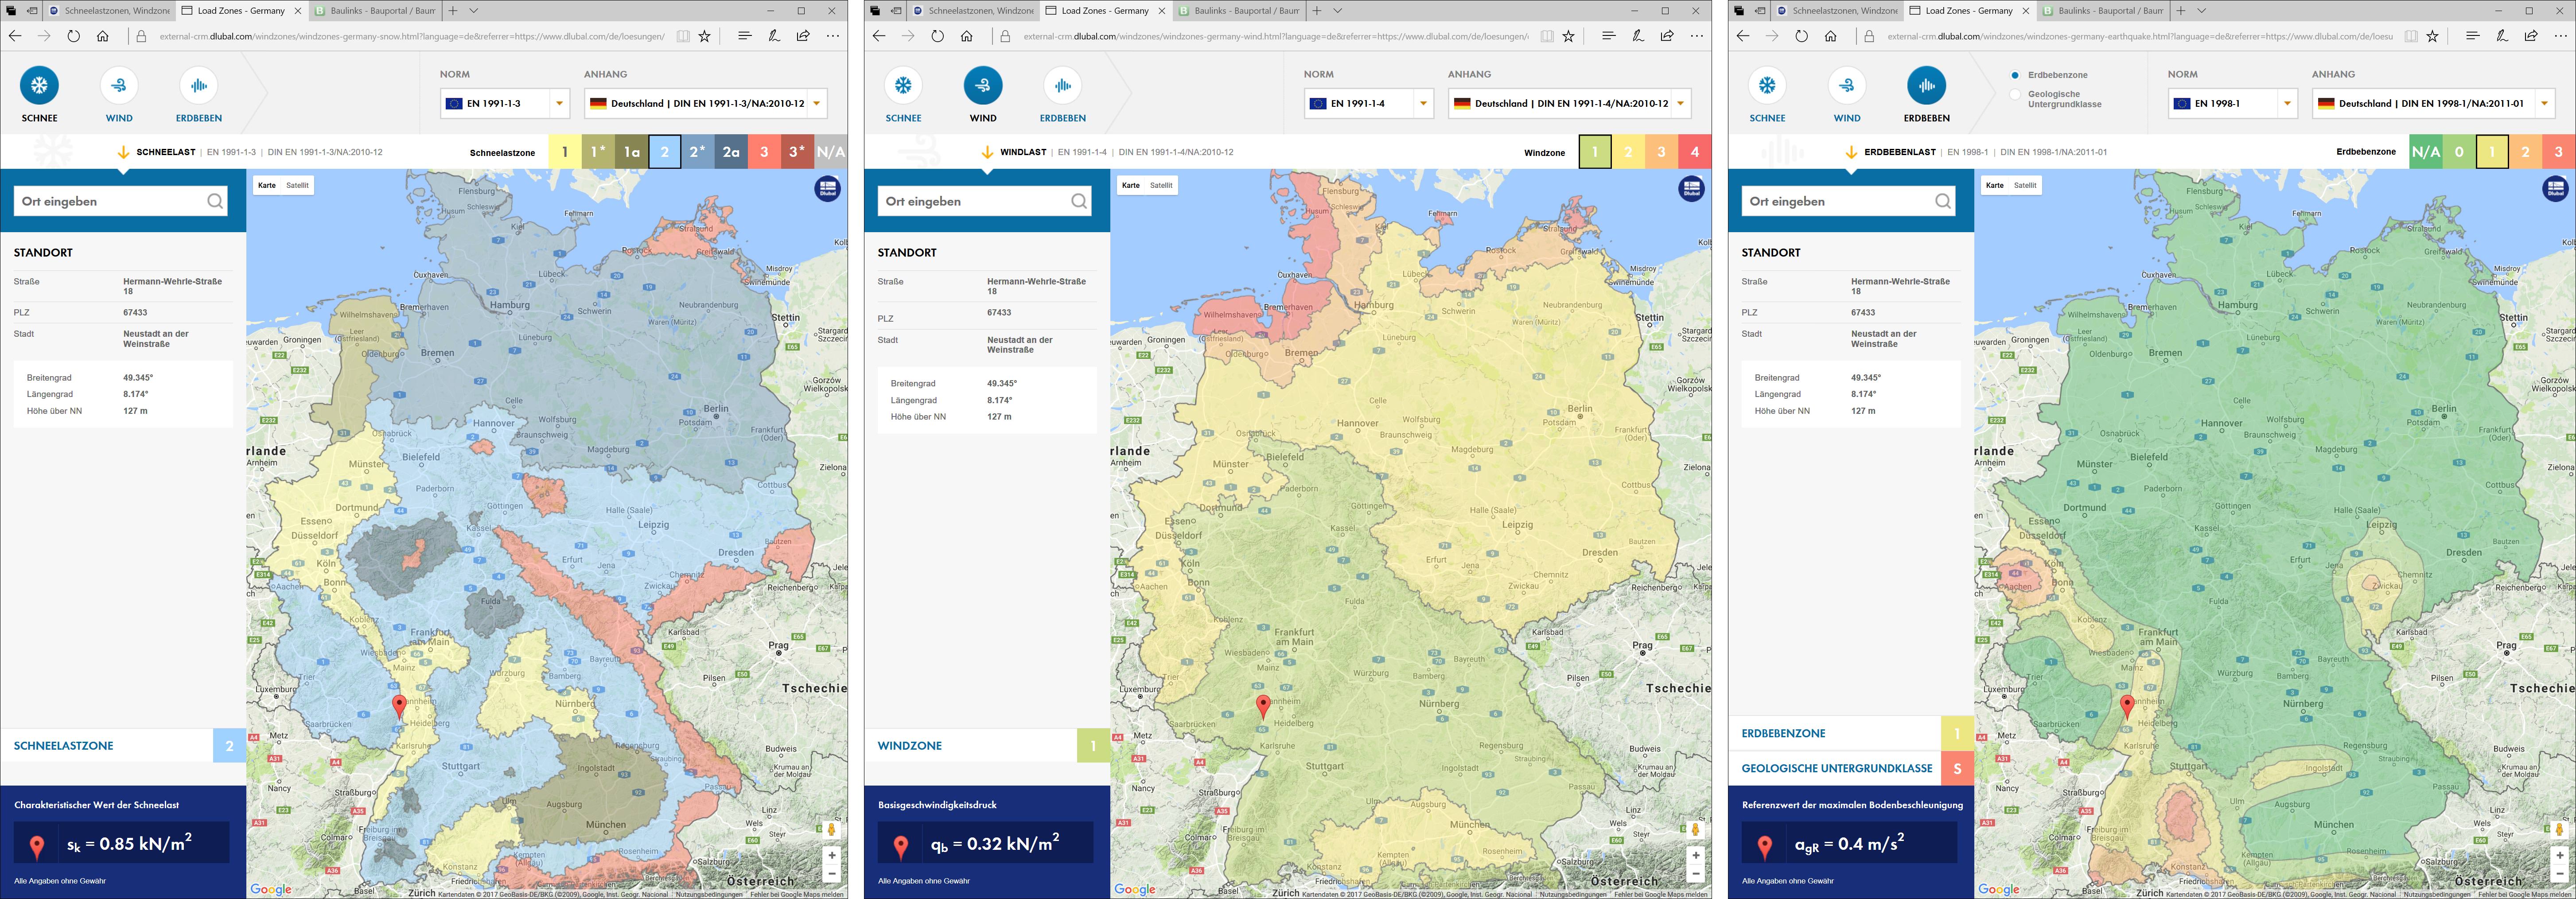
Task: Go back in the earthquake window browser
Action: coord(1743,36)
